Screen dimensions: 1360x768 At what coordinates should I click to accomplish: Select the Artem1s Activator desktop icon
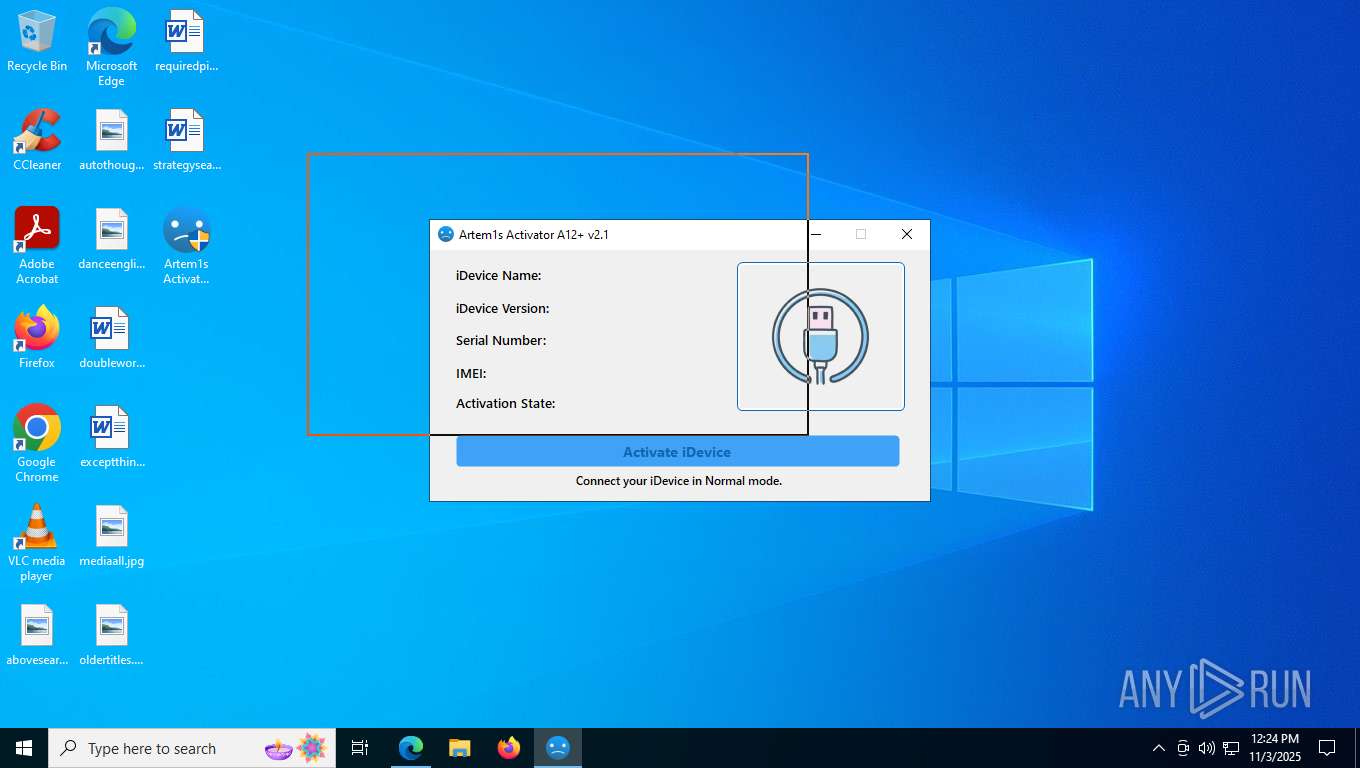[x=186, y=246]
